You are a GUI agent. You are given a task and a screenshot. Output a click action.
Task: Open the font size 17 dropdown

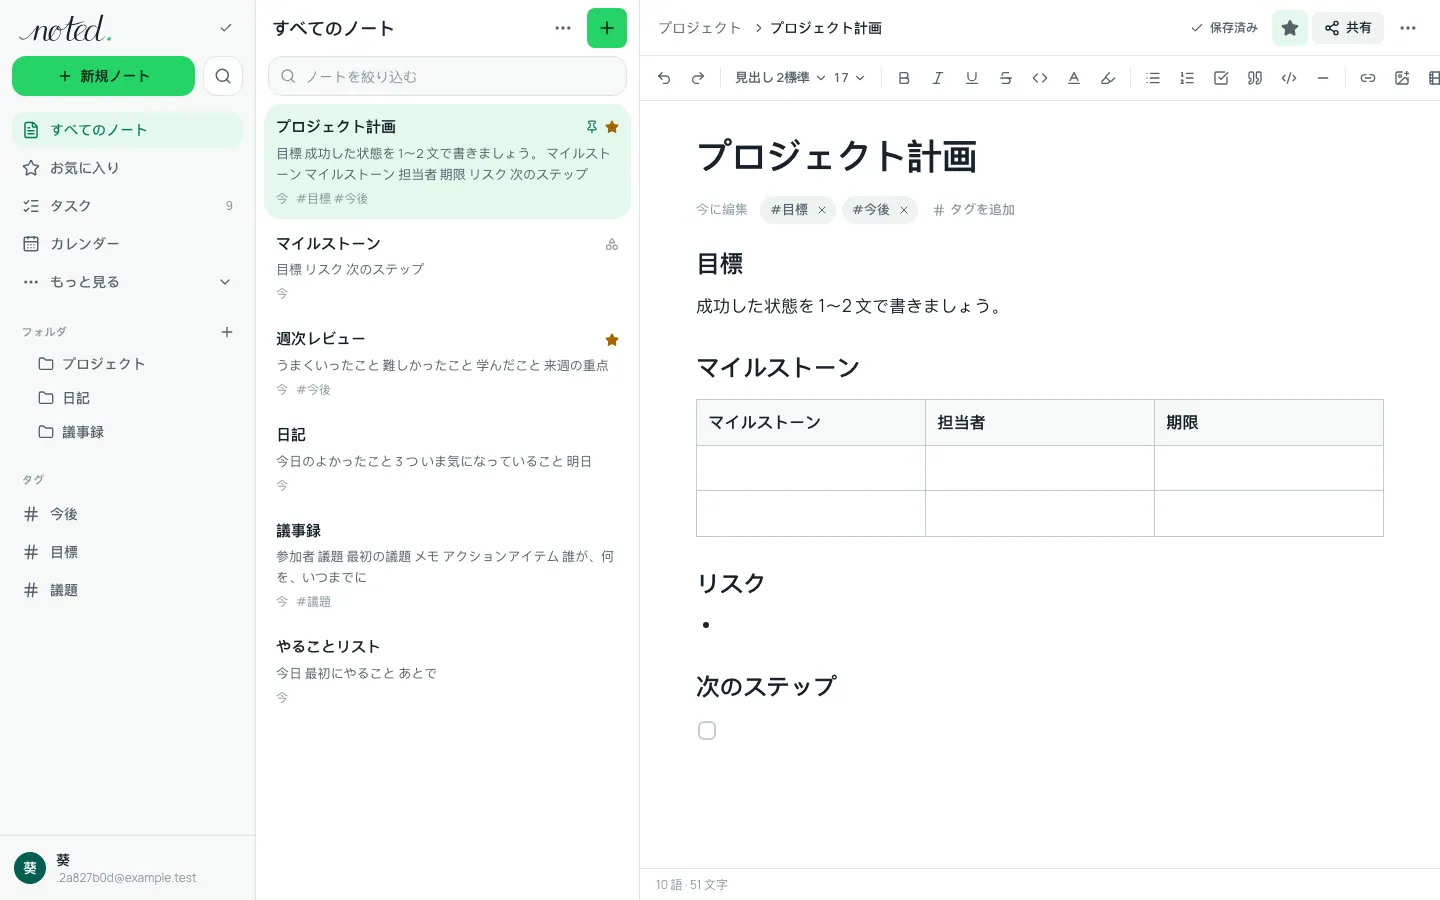849,78
